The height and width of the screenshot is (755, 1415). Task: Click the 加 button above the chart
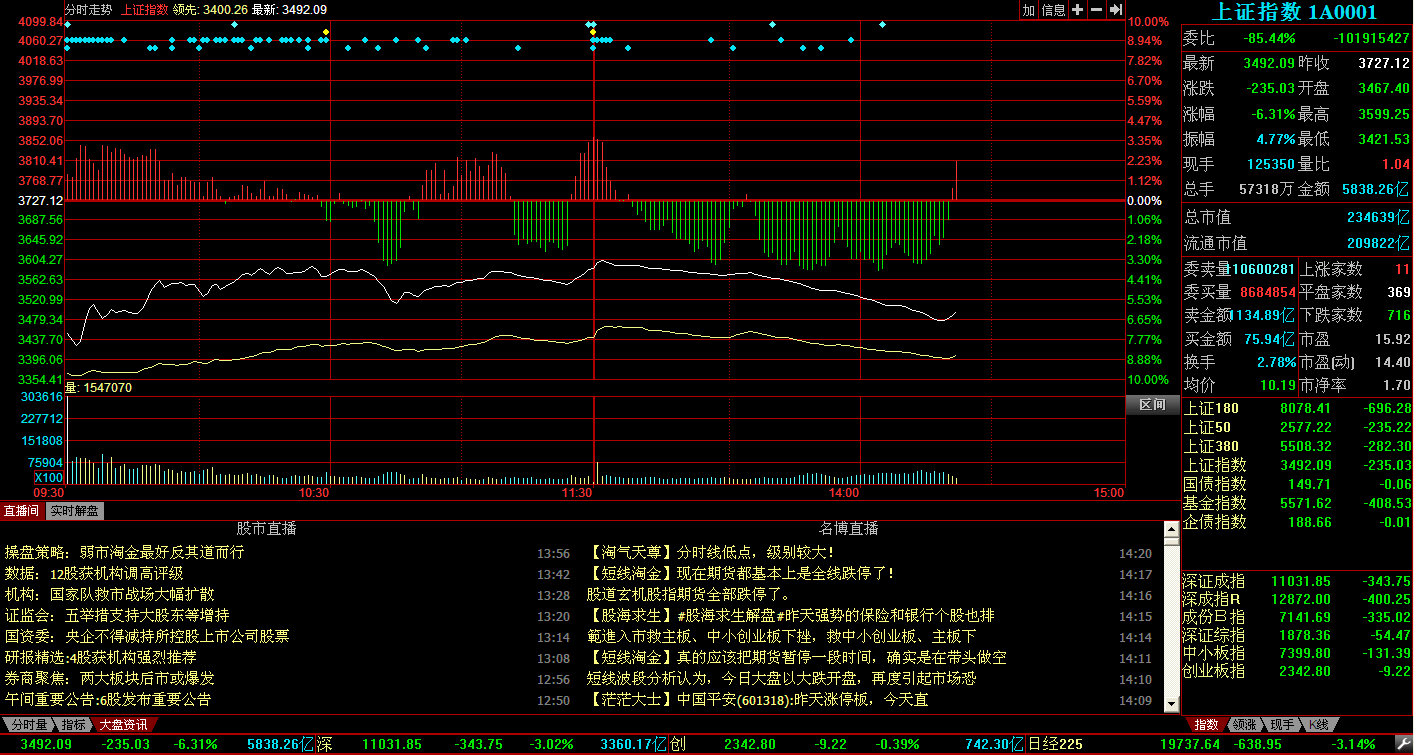click(1029, 10)
